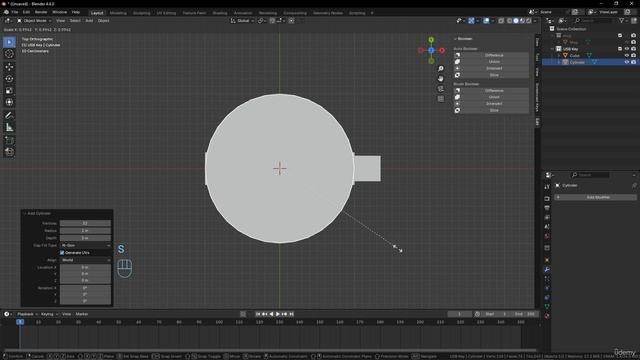Click the Blender logo menu icon
The width and height of the screenshot is (640, 360).
[x=6, y=12]
